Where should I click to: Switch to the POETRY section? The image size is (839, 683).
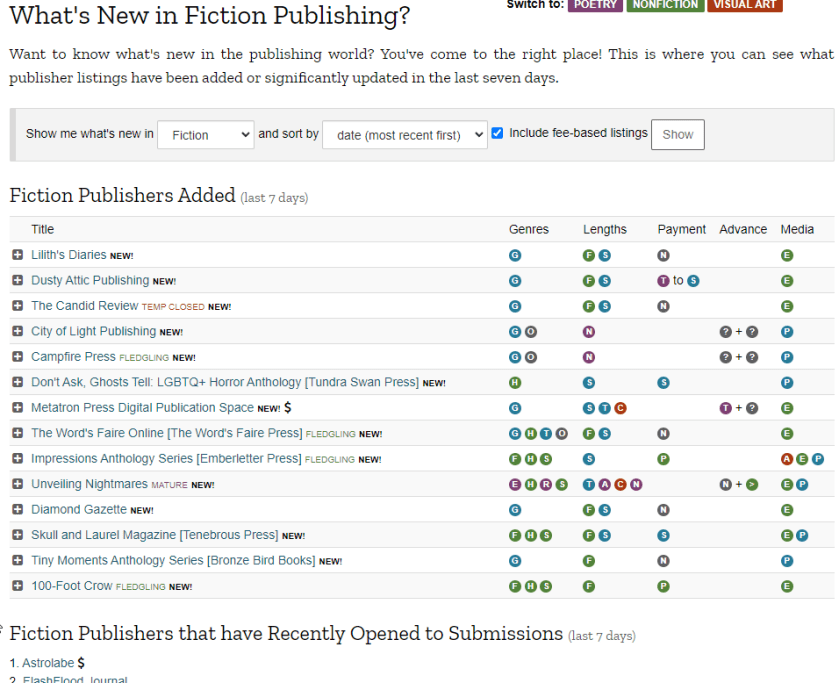594,4
